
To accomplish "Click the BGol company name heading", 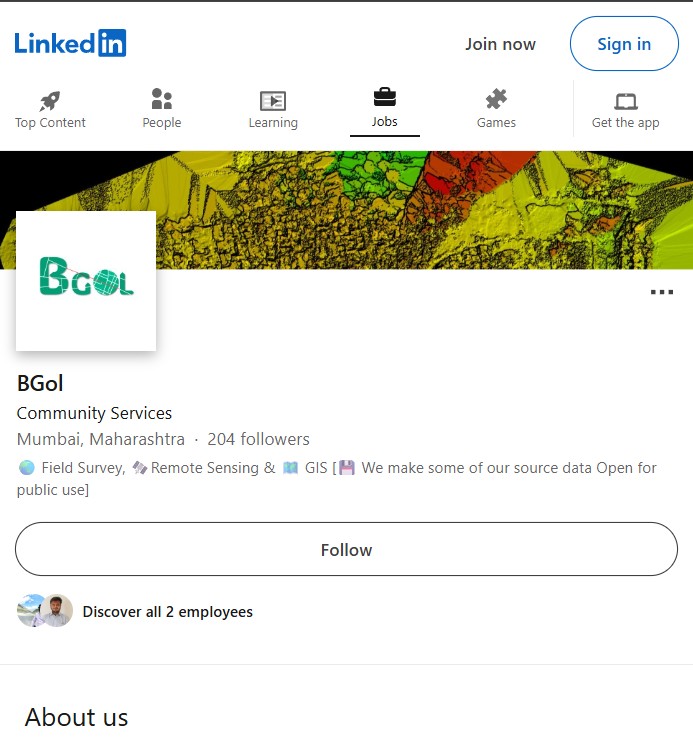I will pos(41,383).
